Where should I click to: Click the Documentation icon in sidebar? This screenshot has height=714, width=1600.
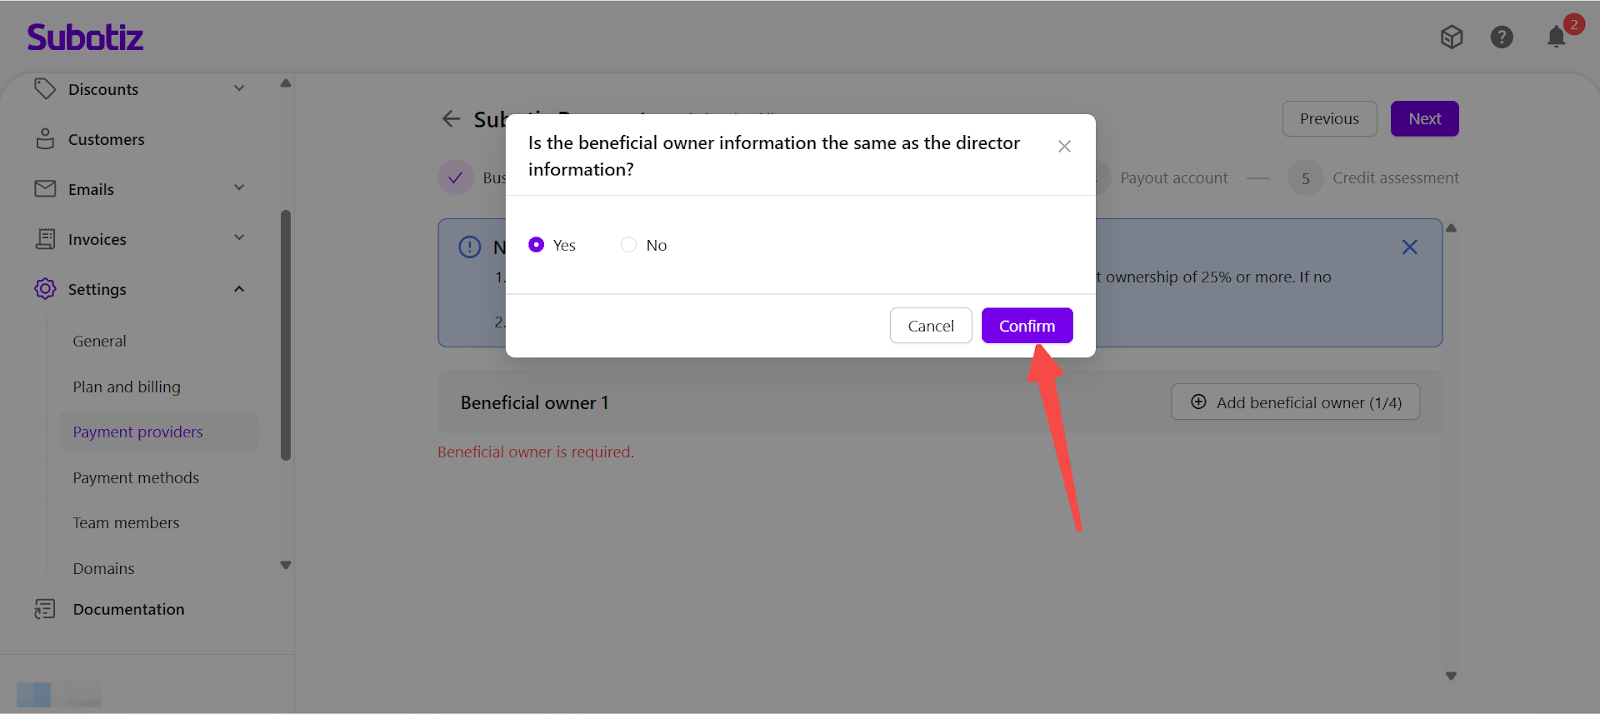pyautogui.click(x=45, y=609)
